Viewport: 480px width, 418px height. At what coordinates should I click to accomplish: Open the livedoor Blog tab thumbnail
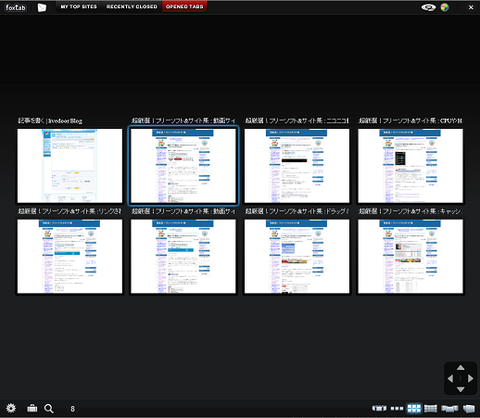[x=70, y=166]
